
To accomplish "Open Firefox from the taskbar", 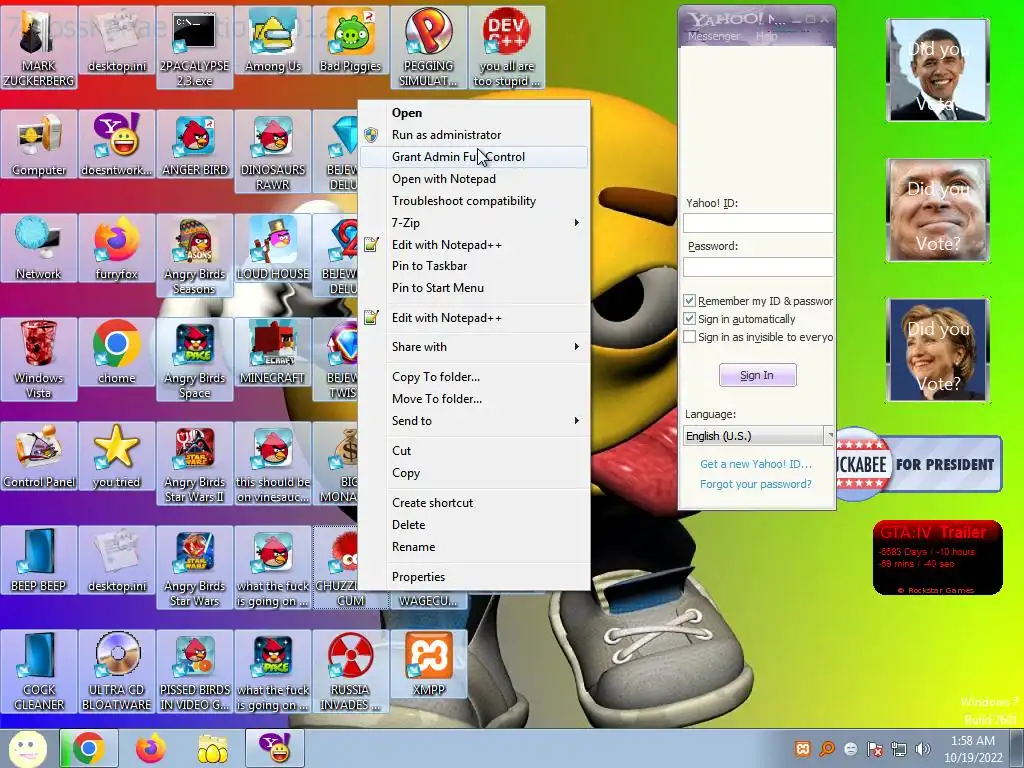I will coord(151,748).
